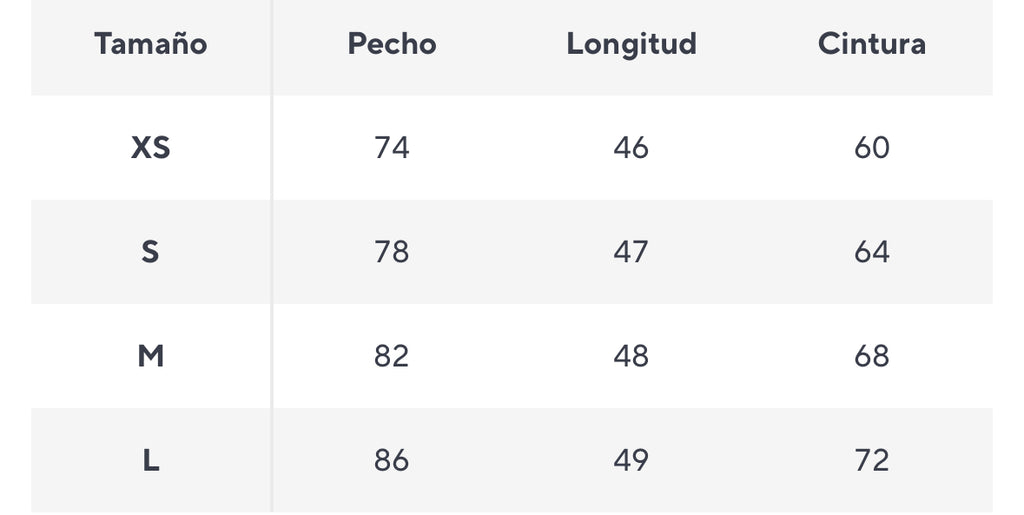Select the Pecho column header

coord(392,44)
